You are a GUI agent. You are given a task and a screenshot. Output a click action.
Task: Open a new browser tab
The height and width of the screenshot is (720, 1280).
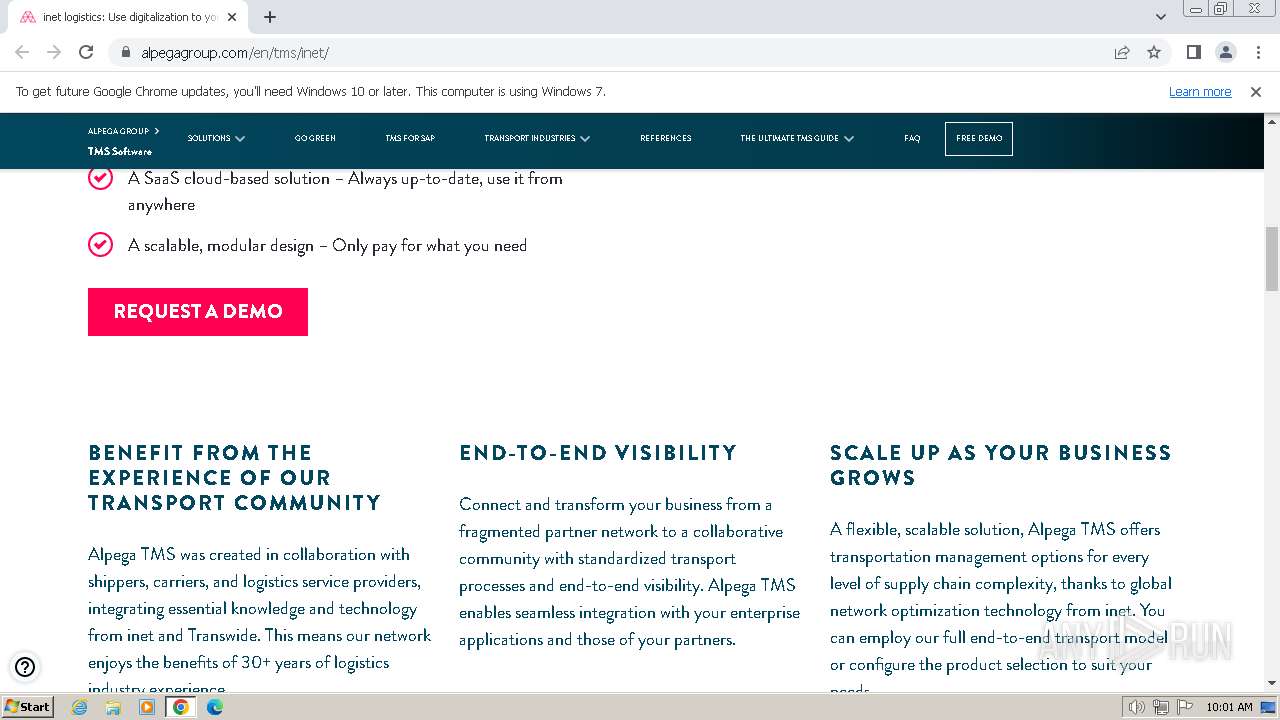tap(270, 17)
